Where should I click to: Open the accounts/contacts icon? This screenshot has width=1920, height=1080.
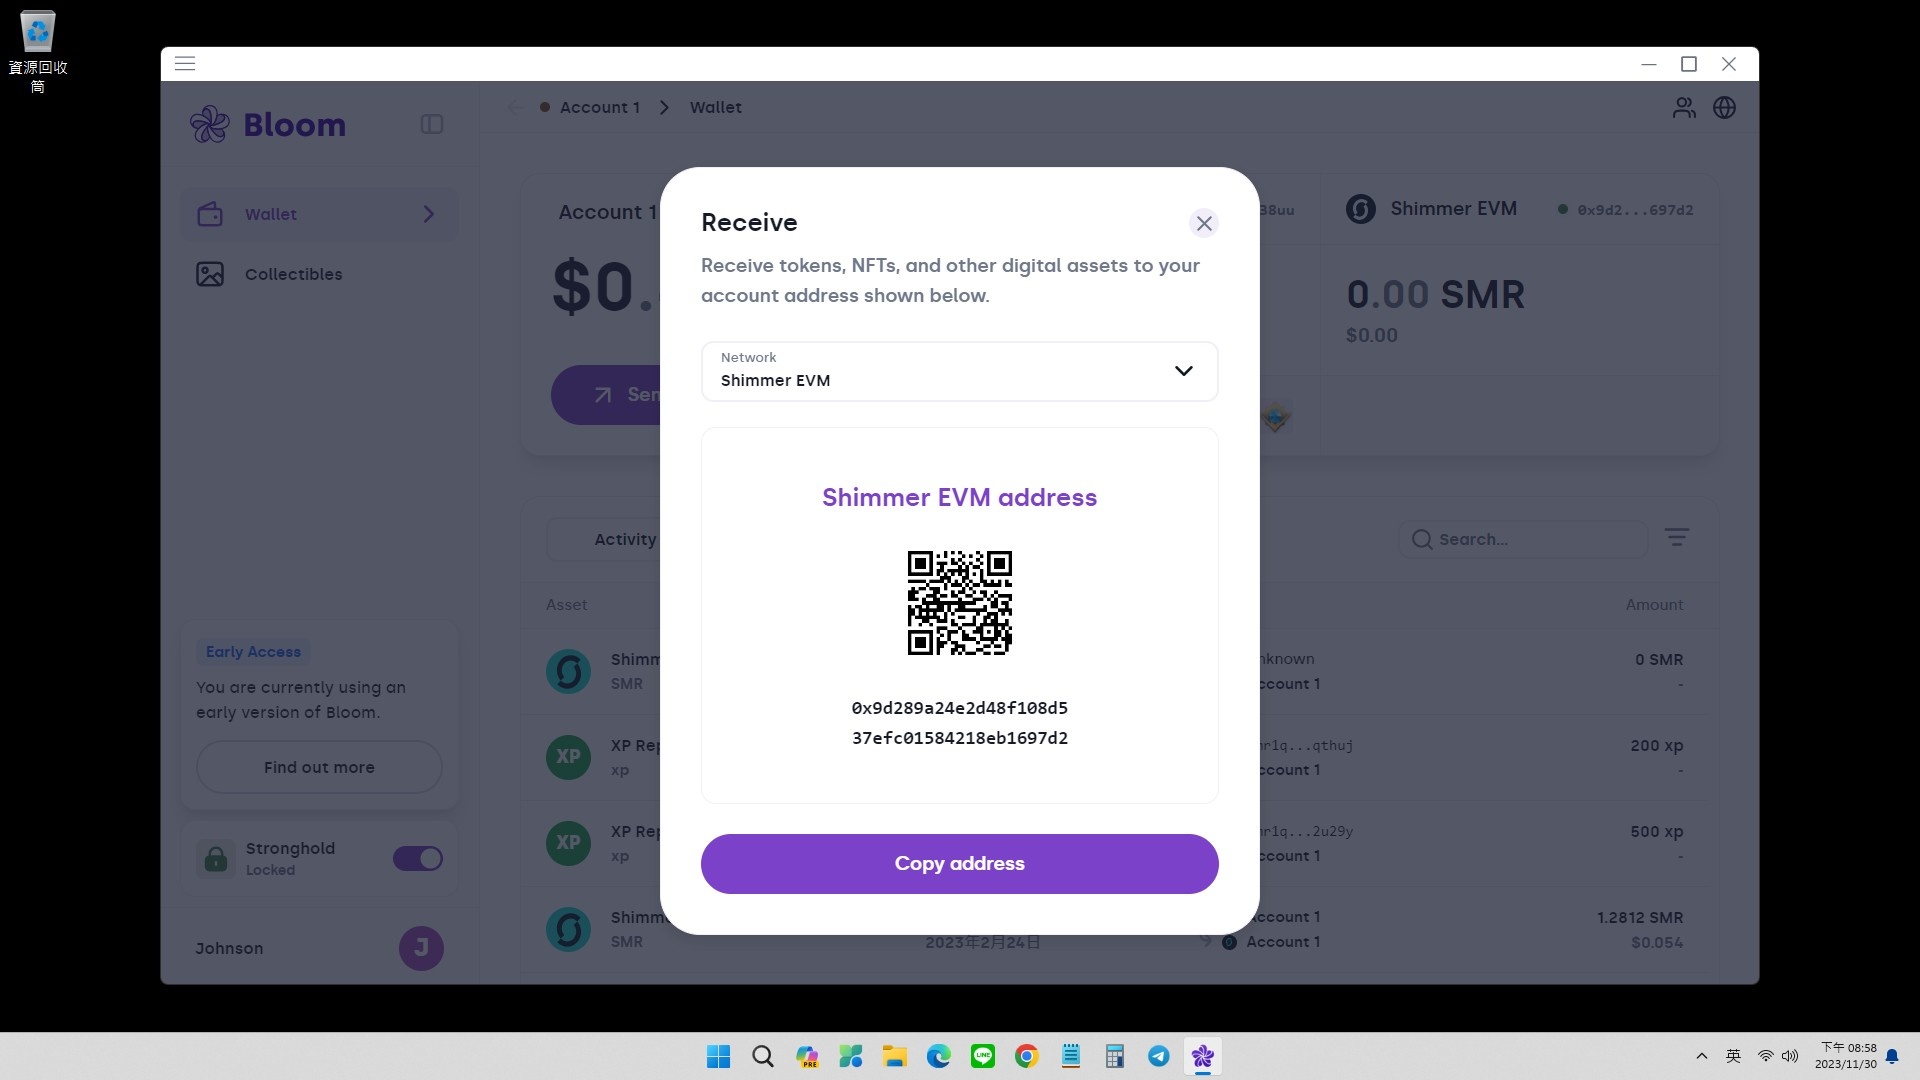(1684, 108)
